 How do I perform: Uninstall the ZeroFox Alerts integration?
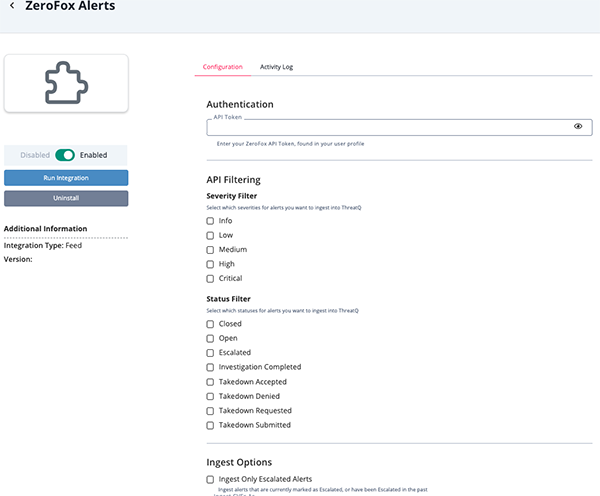(x=66, y=198)
